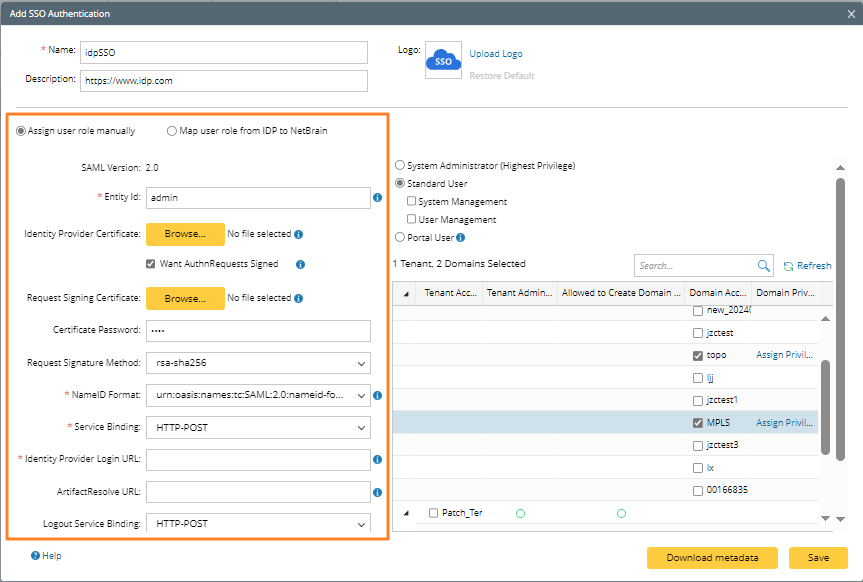
Task: Click the Identity Provider Login URL field
Action: 258,460
